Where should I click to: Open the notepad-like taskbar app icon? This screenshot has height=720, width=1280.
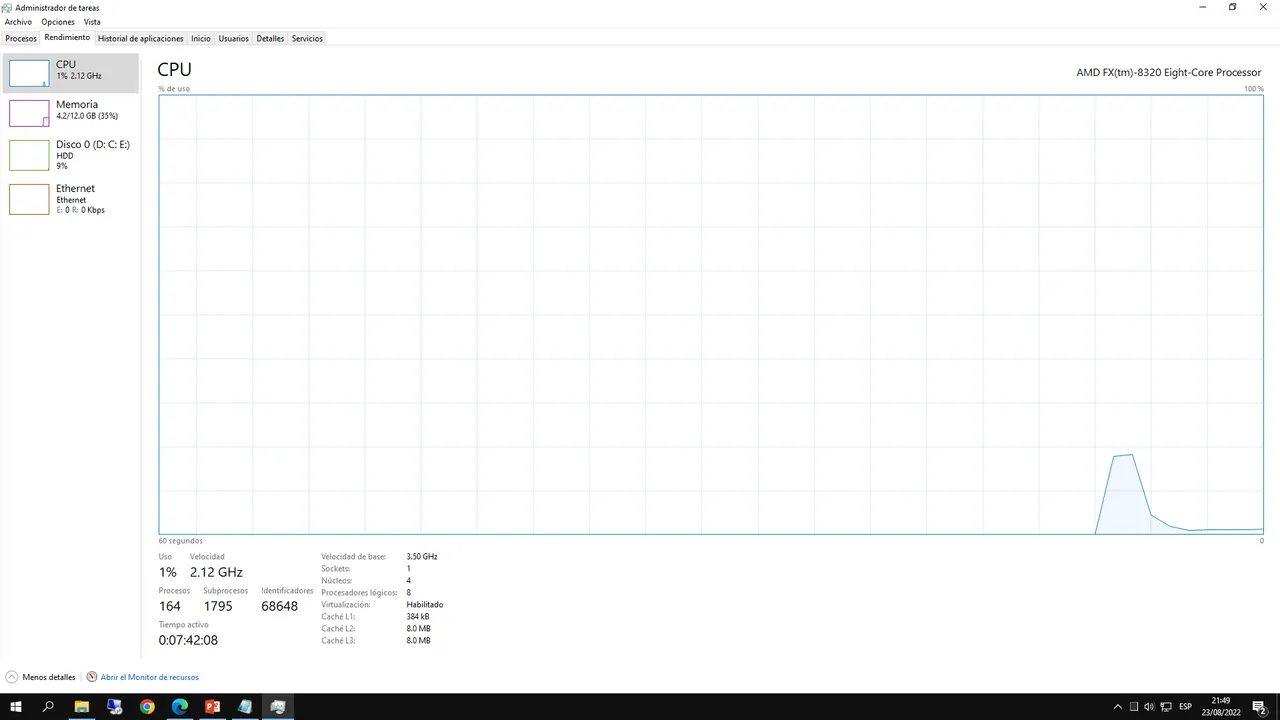tap(245, 707)
